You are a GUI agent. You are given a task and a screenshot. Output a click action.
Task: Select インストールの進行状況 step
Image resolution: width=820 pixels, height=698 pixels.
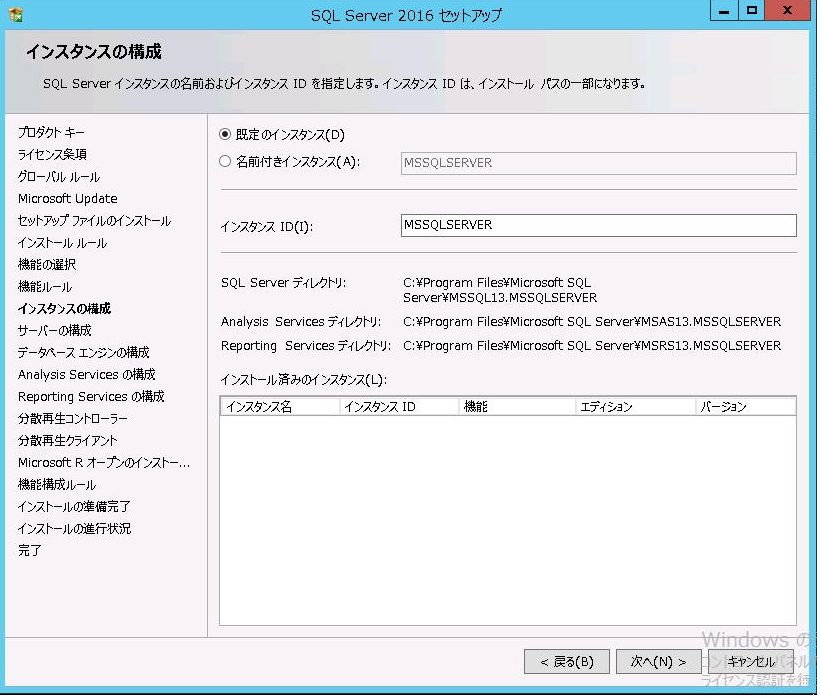click(74, 529)
